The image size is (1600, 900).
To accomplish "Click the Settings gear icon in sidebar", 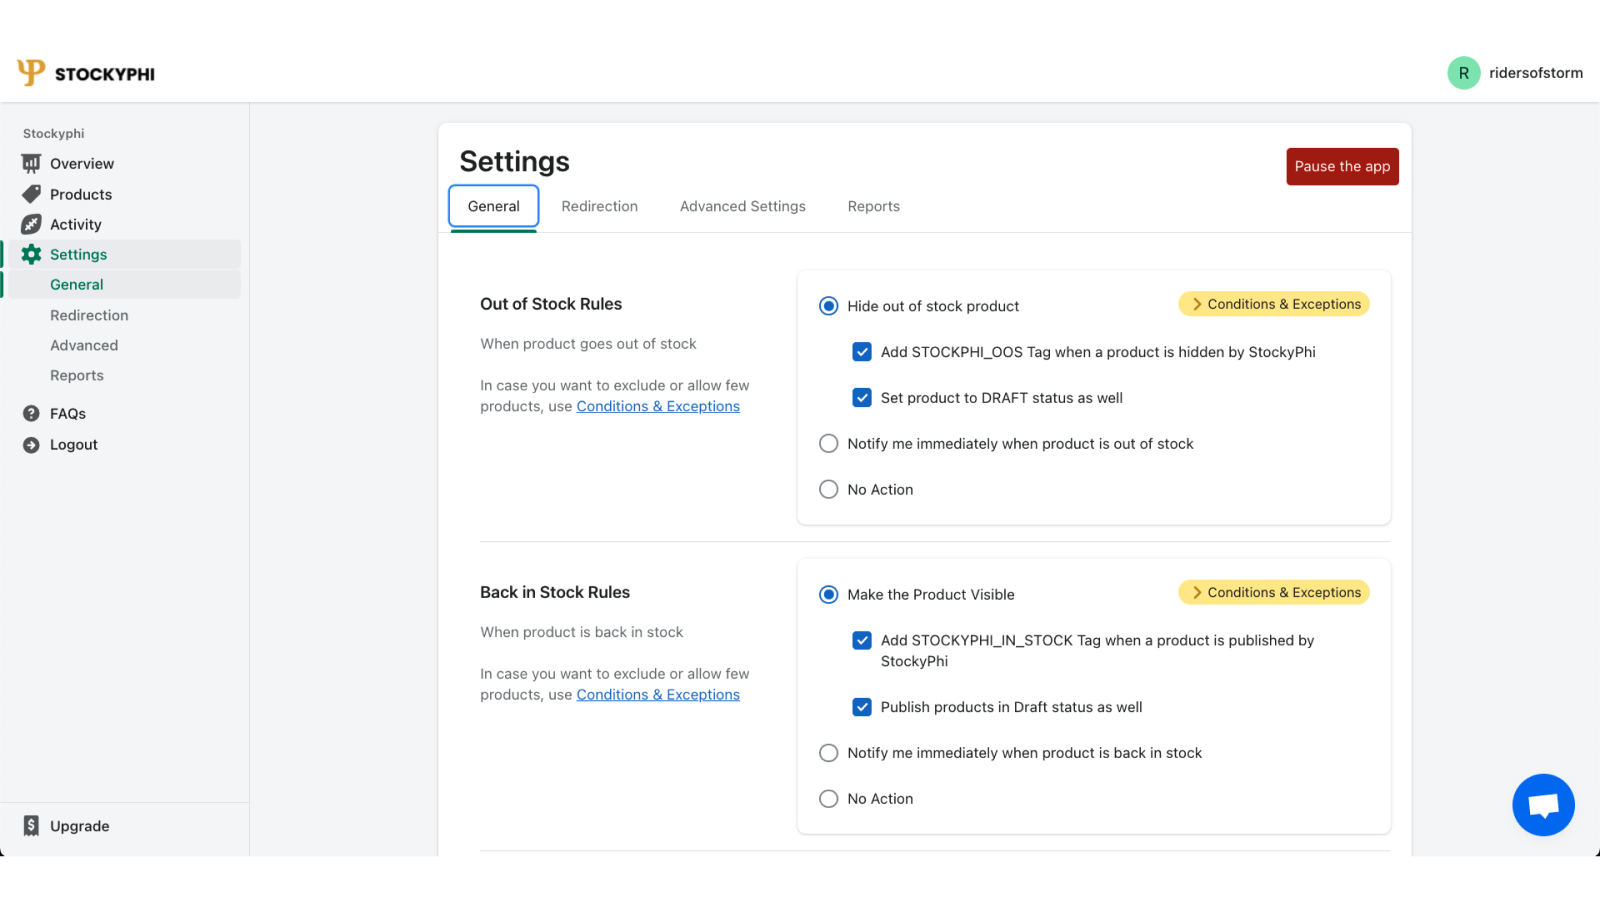I will (x=32, y=254).
